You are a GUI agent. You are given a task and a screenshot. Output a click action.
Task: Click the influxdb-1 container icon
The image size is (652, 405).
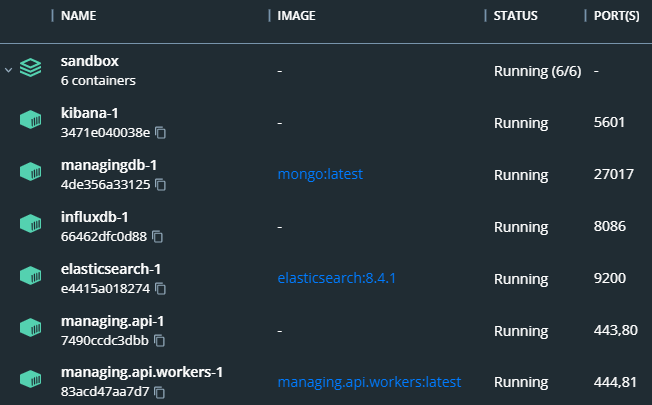coord(31,226)
